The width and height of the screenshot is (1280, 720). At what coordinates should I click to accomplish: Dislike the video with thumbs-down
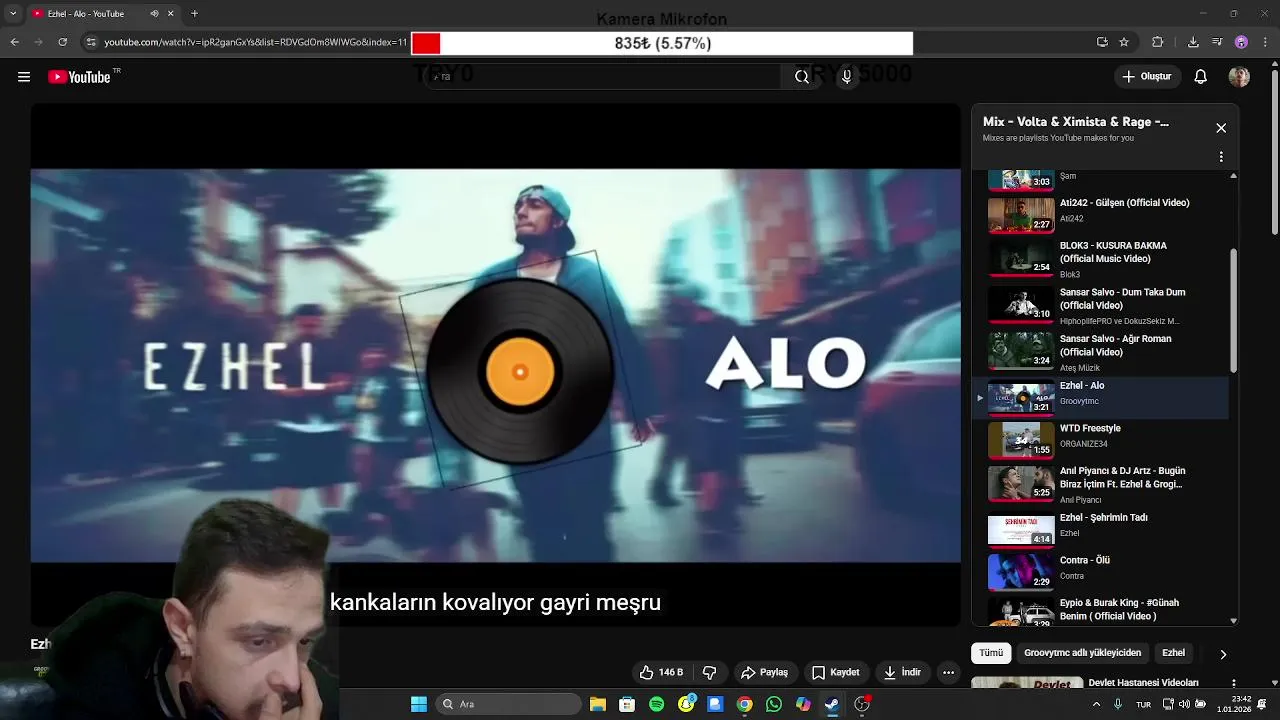[x=710, y=673]
